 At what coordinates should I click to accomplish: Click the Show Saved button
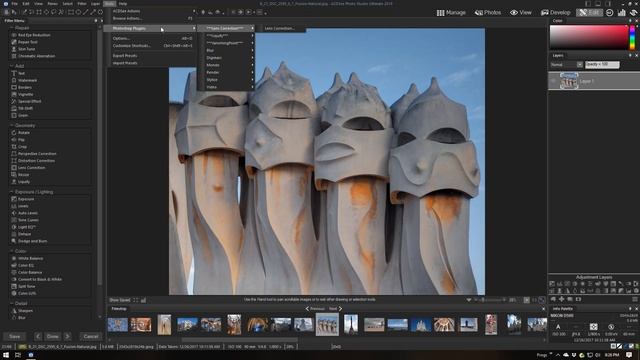[120, 300]
